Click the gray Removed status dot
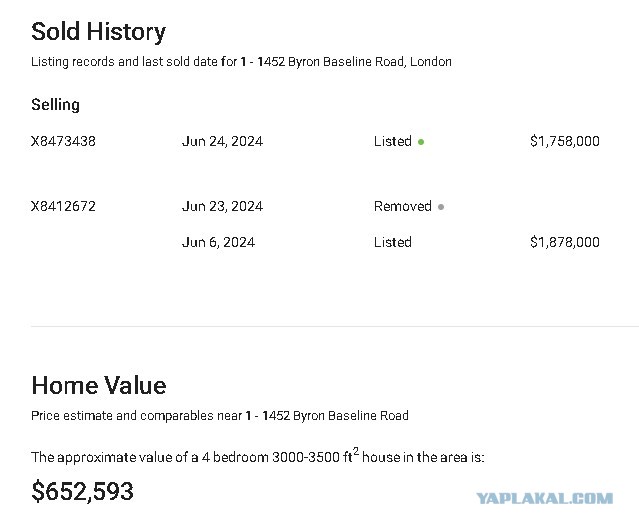This screenshot has width=639, height=528. point(441,207)
